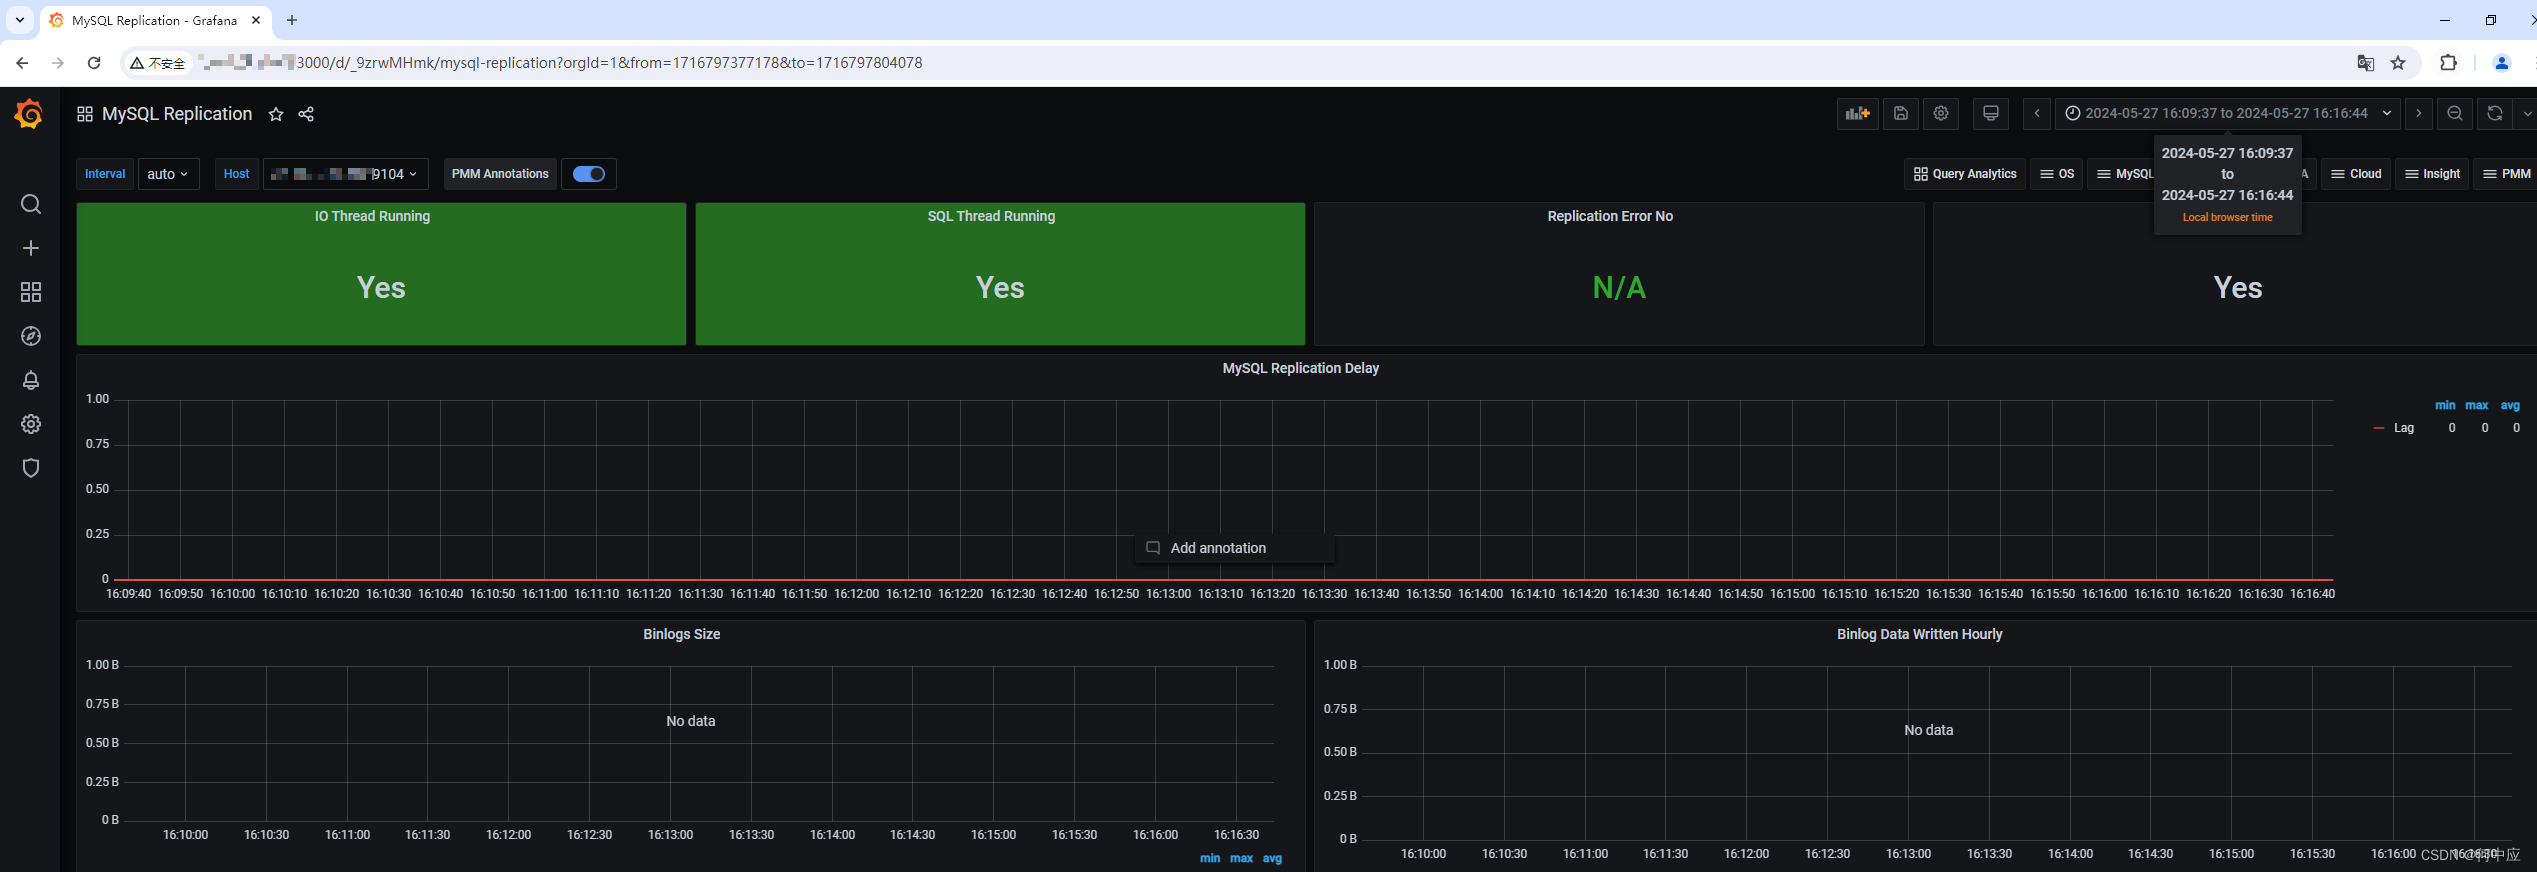This screenshot has height=872, width=2537.
Task: Switch to MySQL Replication browser tab
Action: (155, 20)
